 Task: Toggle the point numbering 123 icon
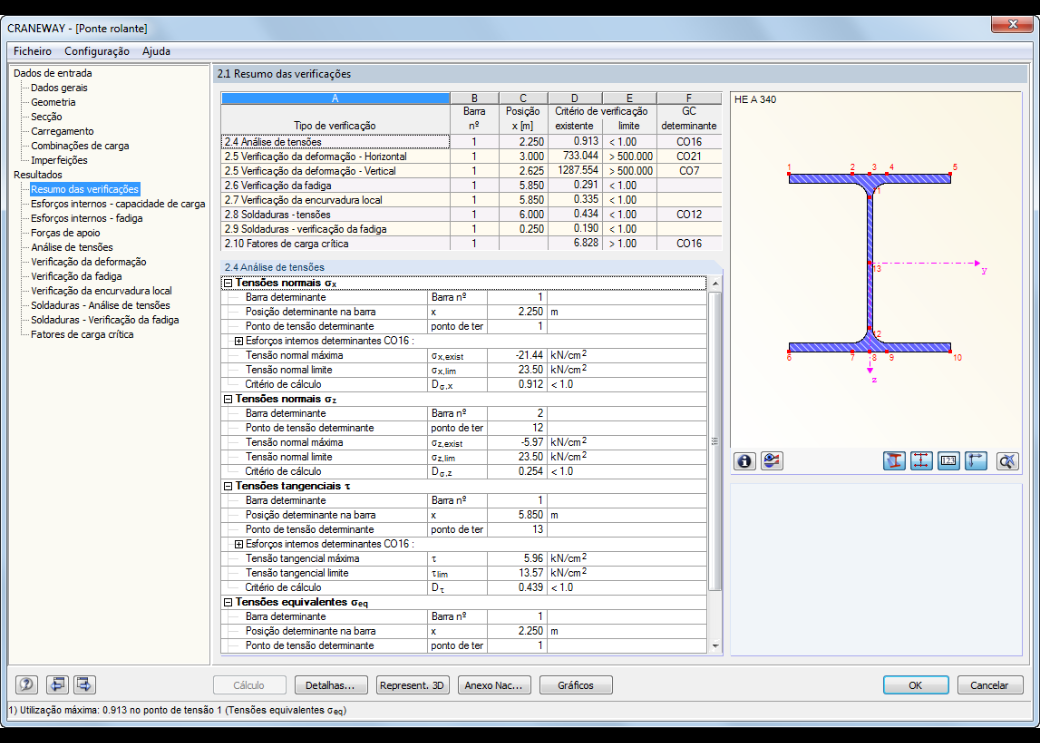tap(948, 461)
